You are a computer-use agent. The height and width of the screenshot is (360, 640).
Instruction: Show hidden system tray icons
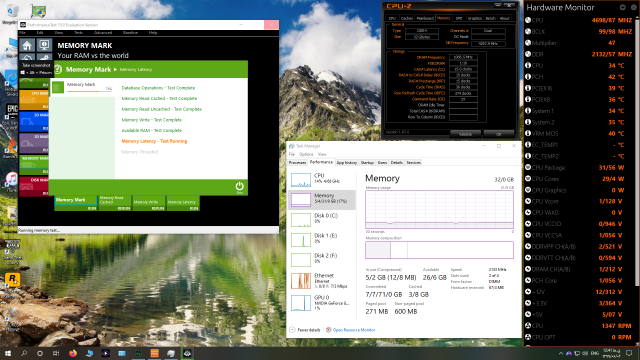click(x=561, y=353)
